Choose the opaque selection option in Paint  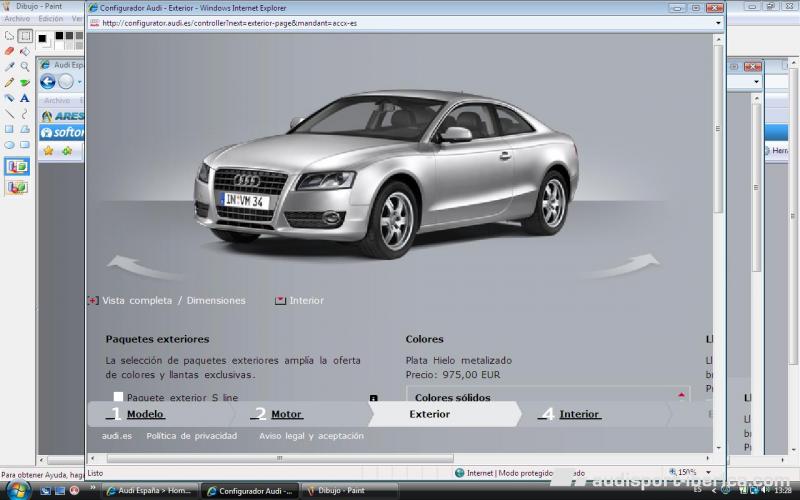tap(17, 166)
